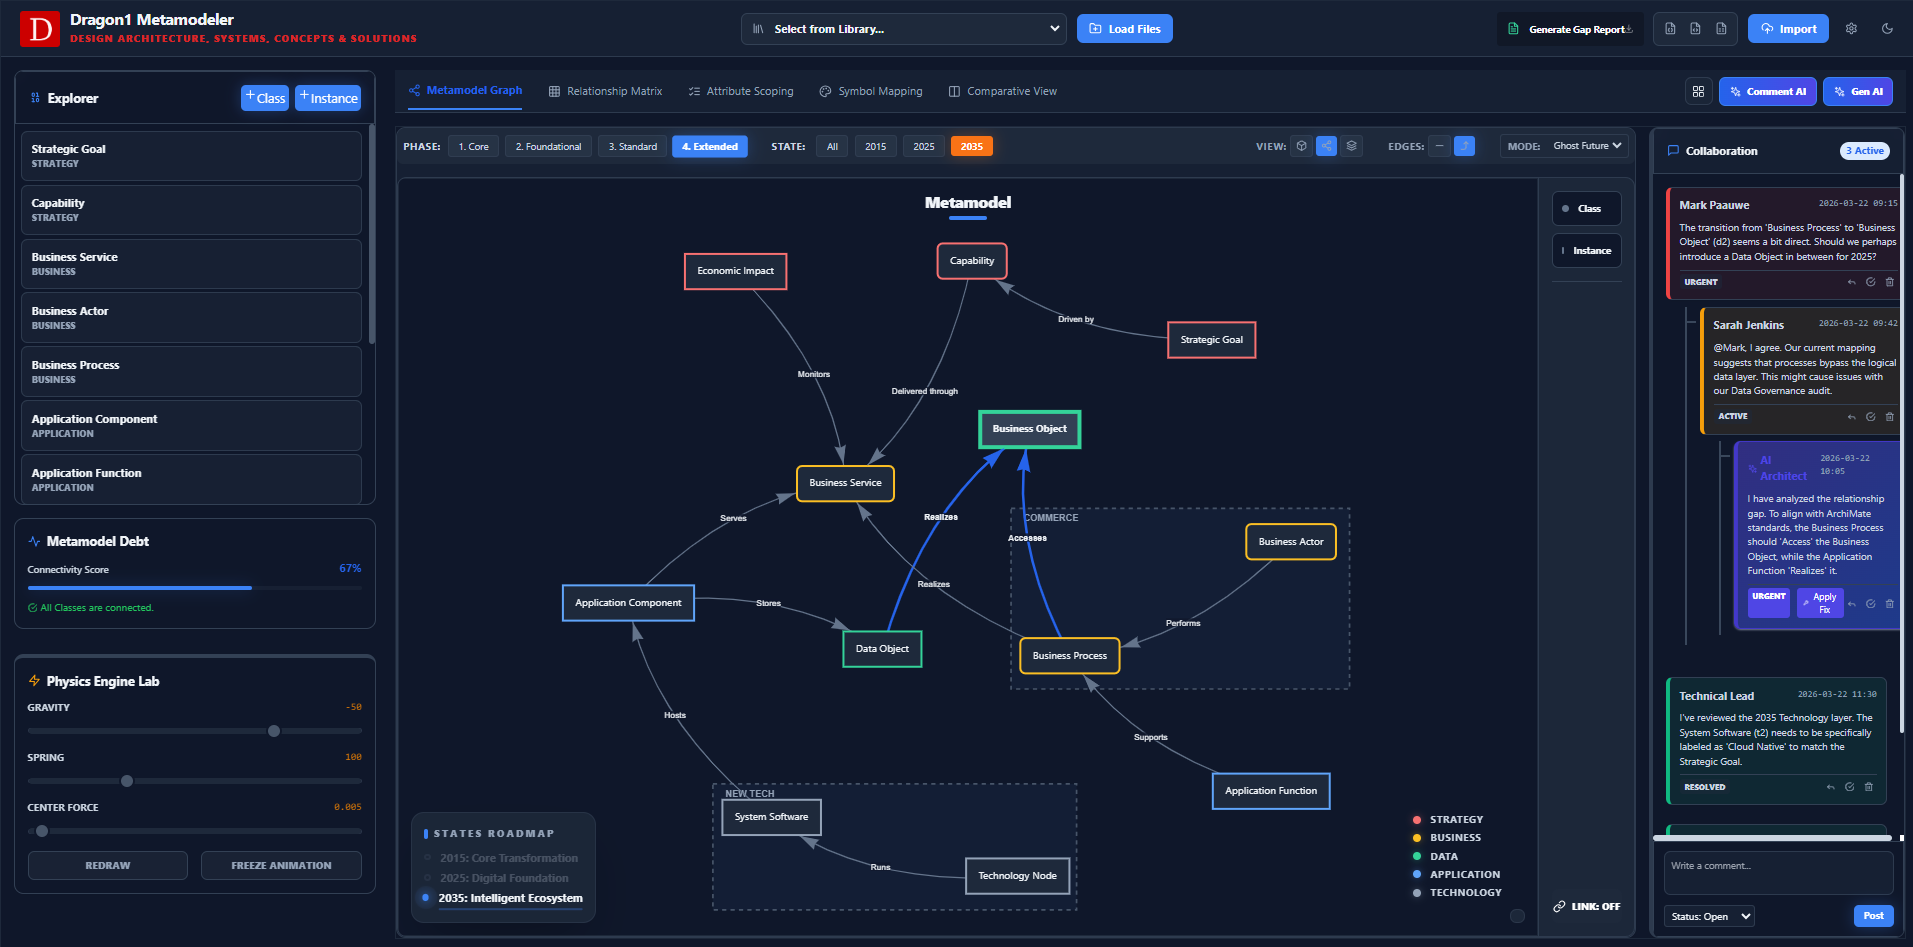1913x947 pixels.
Task: Toggle the Instance legend button
Action: point(1586,250)
